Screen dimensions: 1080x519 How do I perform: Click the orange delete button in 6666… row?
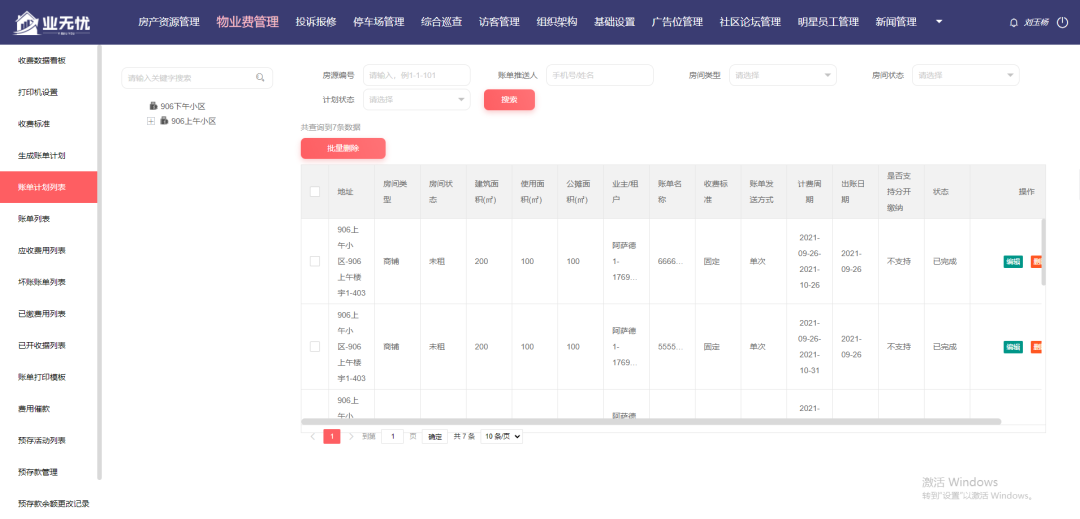[x=1036, y=262]
